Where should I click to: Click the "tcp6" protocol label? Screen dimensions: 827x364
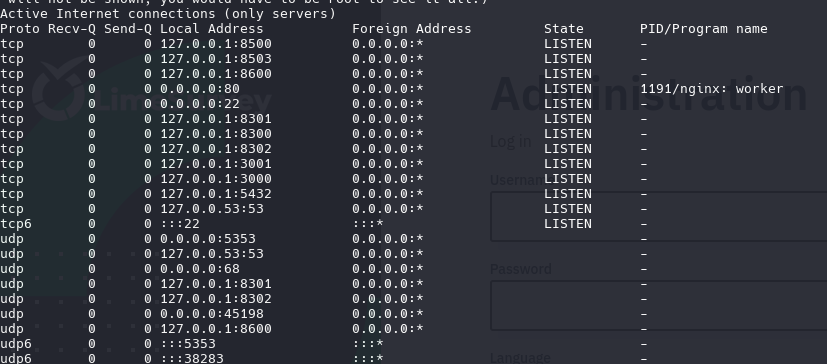tap(16, 224)
